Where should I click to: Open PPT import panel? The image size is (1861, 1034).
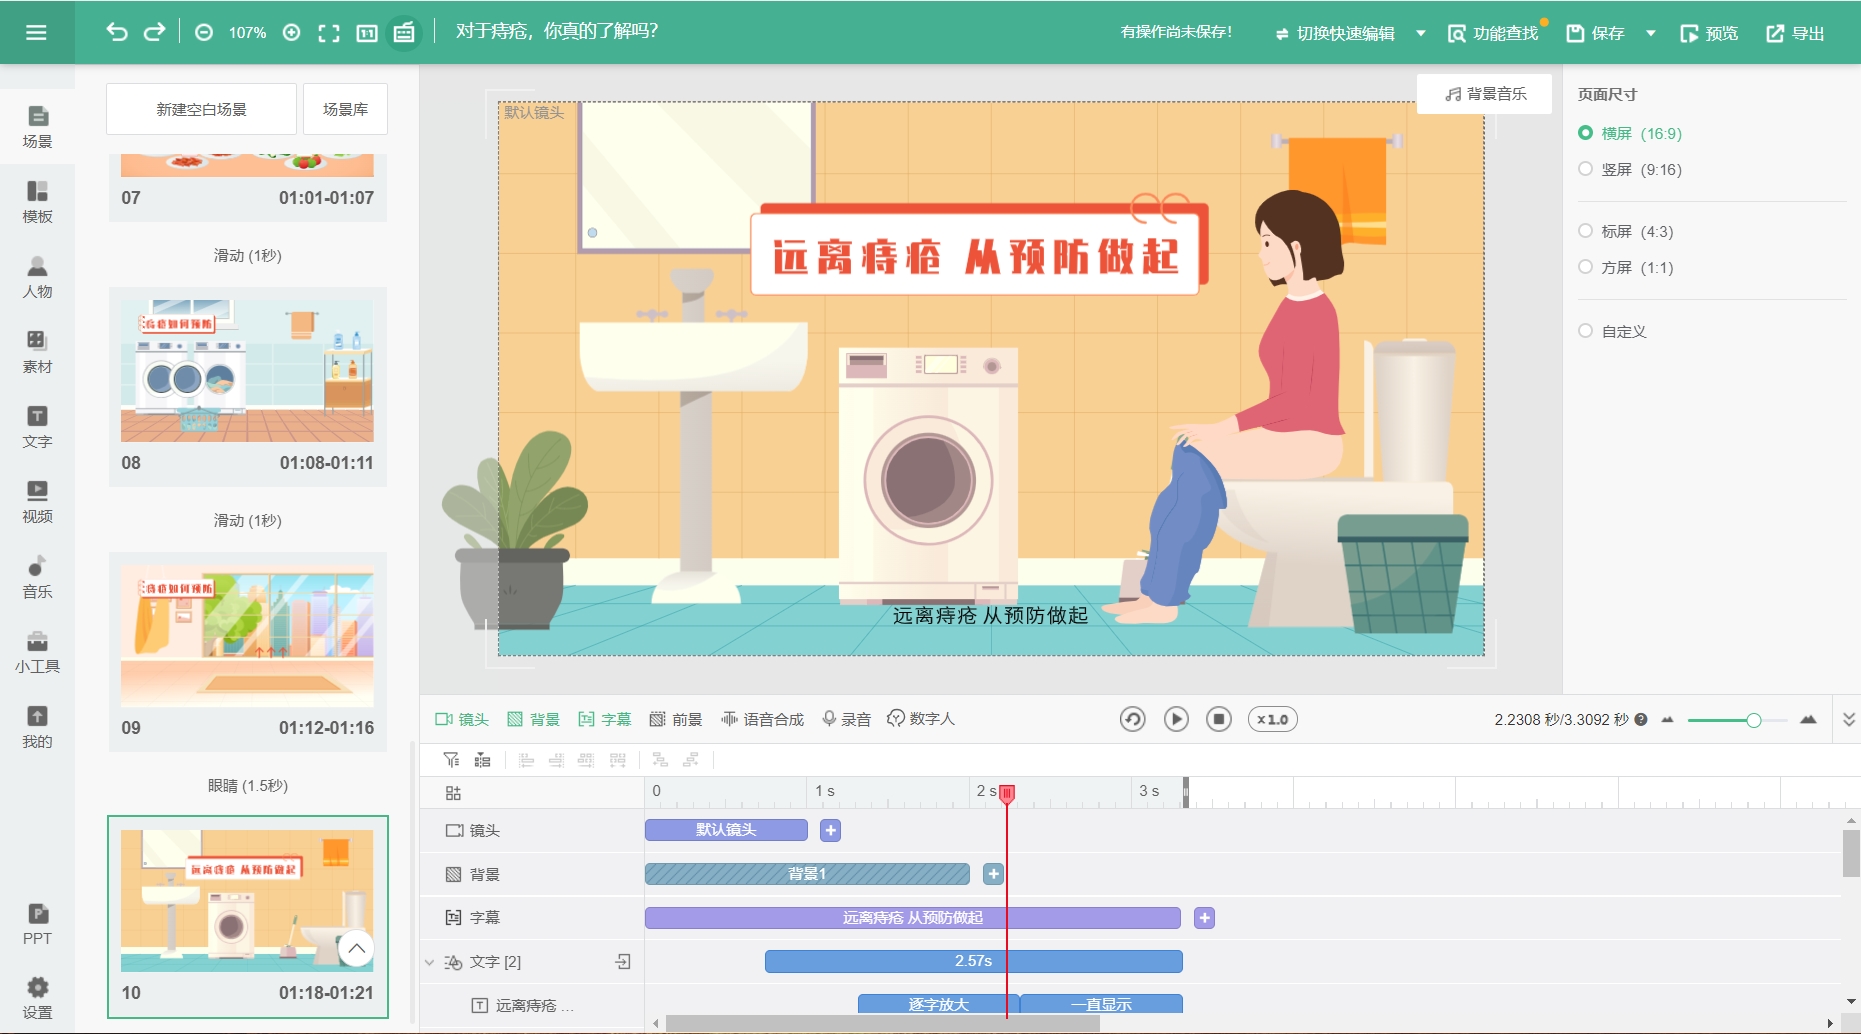pos(37,924)
